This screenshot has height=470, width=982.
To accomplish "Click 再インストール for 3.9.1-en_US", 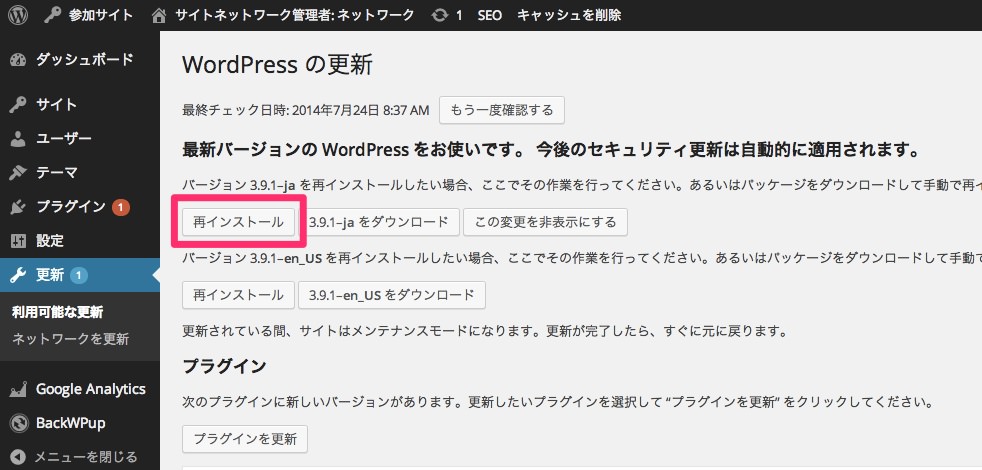I will 238,295.
